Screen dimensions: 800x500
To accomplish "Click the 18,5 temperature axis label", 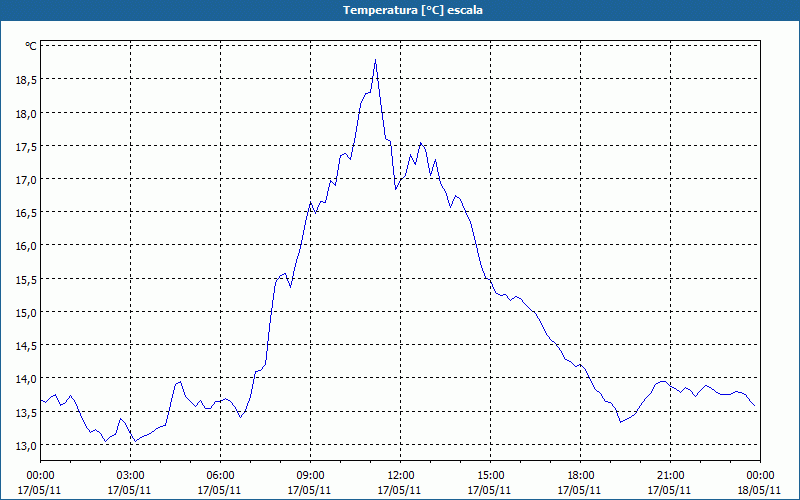I will [x=27, y=80].
